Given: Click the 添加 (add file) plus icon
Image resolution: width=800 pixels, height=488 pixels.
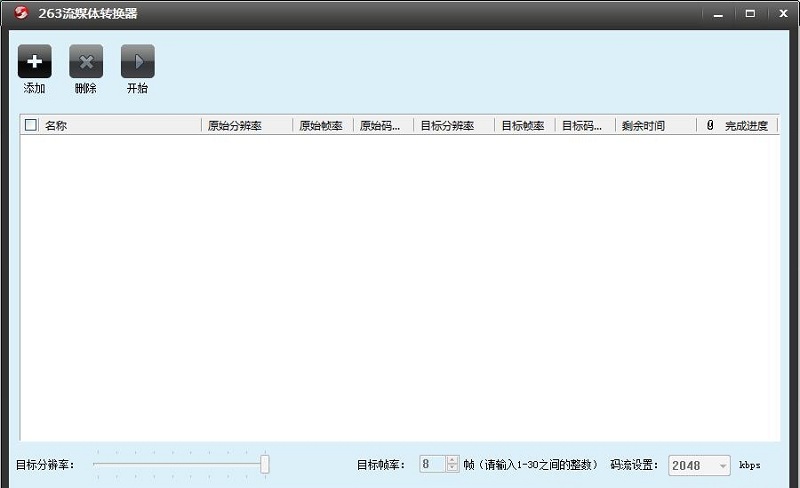Looking at the screenshot, I should (35, 61).
